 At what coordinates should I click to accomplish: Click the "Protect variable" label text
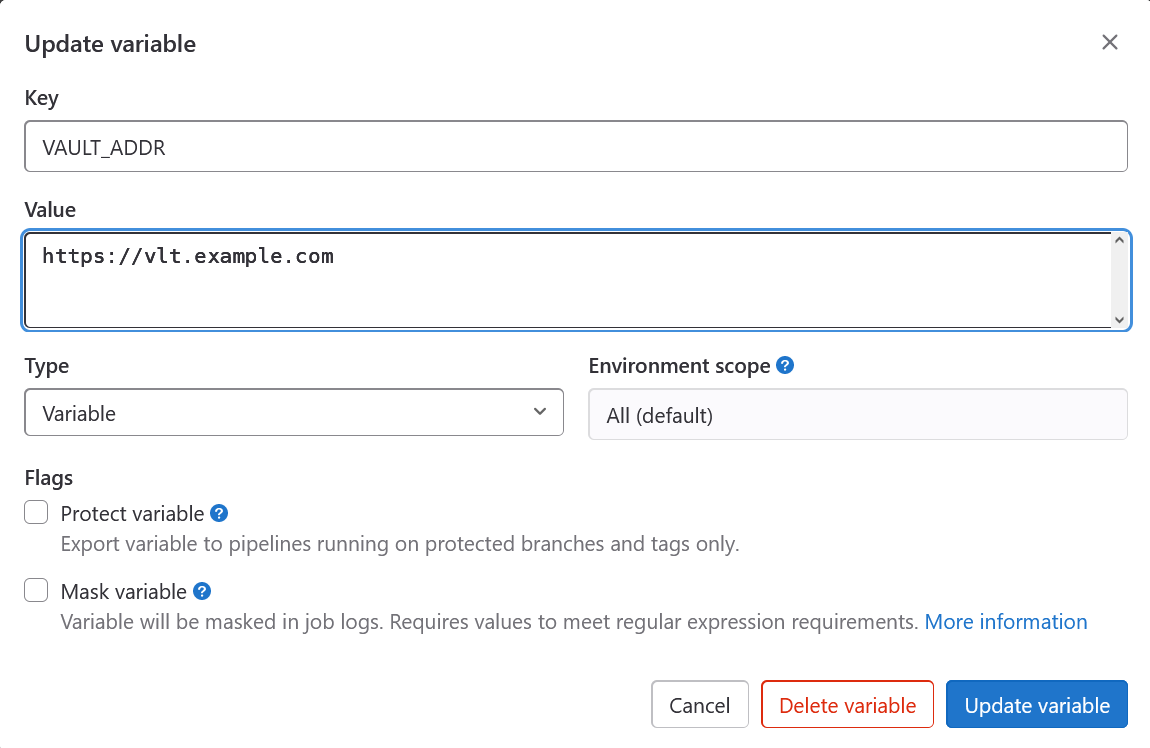132,514
